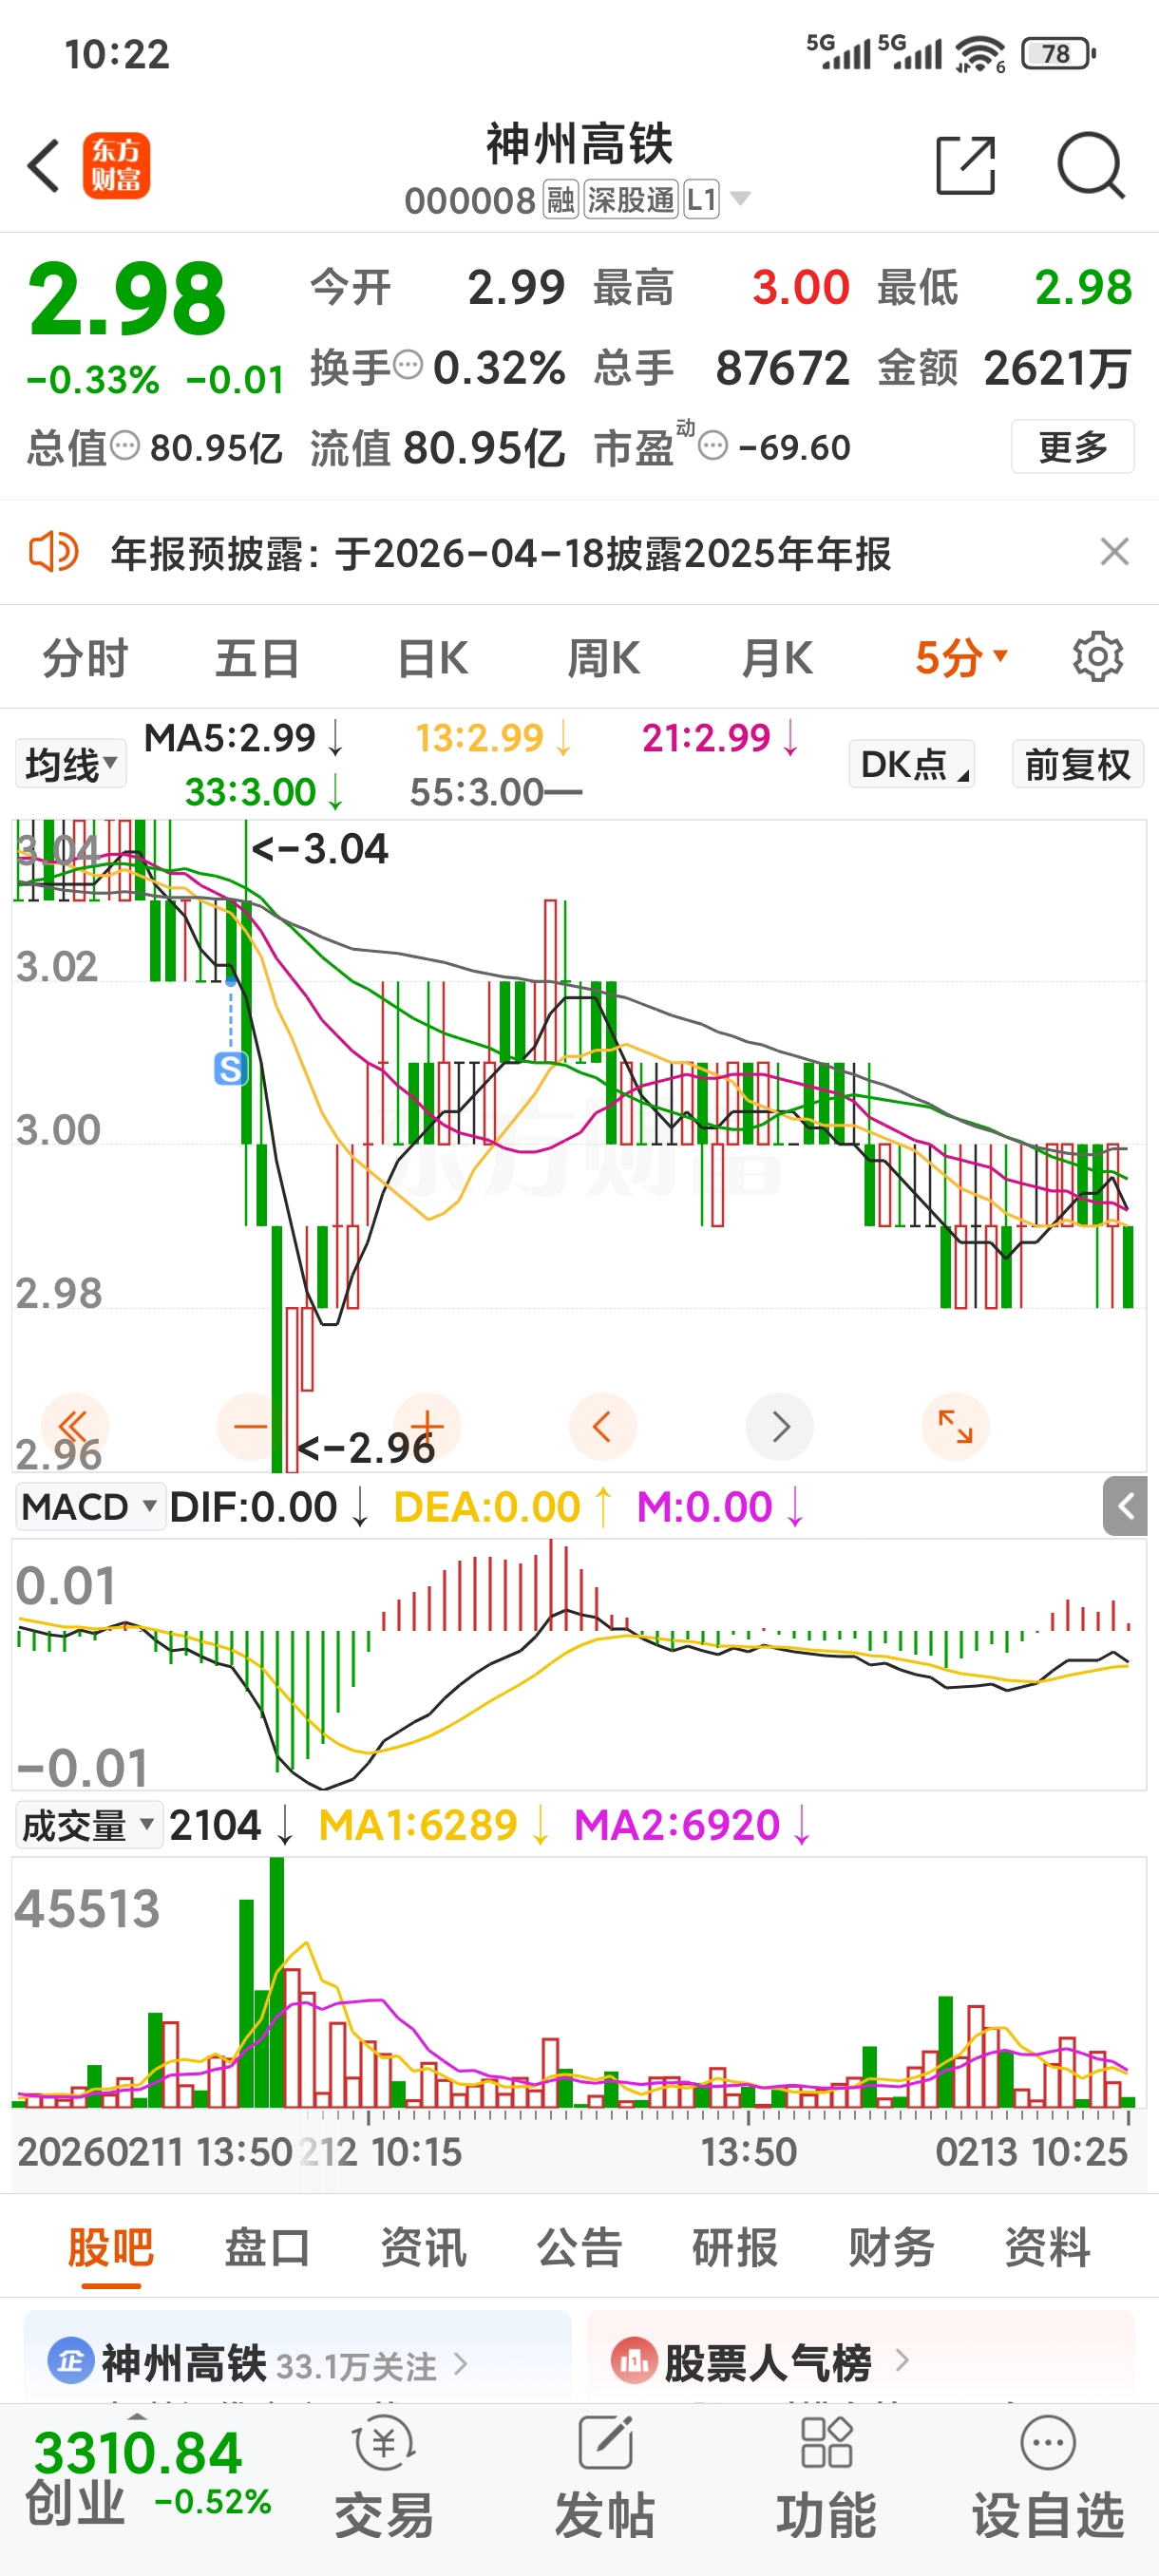Image resolution: width=1159 pixels, height=2576 pixels.
Task: Open the 年报预披露 announcement text
Action: pyautogui.click(x=500, y=552)
